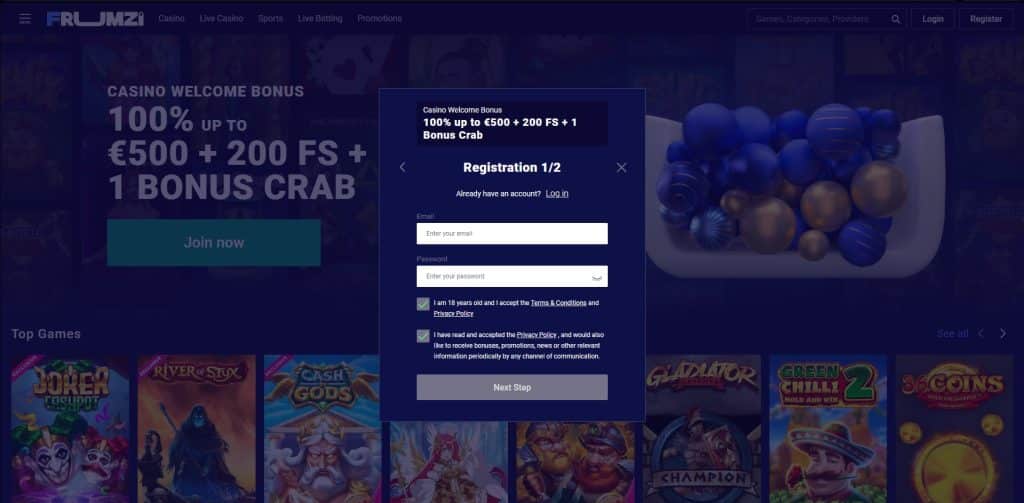
Task: Show password with the eye icon
Action: 596,277
